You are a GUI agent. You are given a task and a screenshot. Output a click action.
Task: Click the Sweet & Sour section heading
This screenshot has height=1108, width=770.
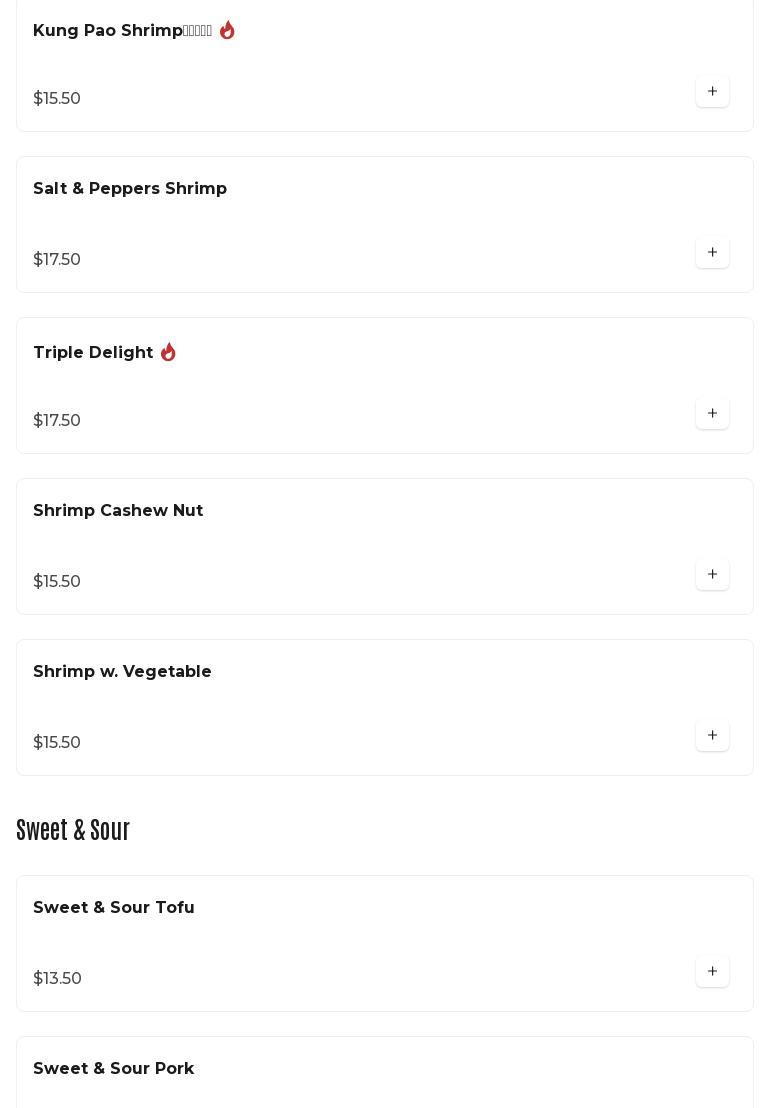click(x=73, y=831)
